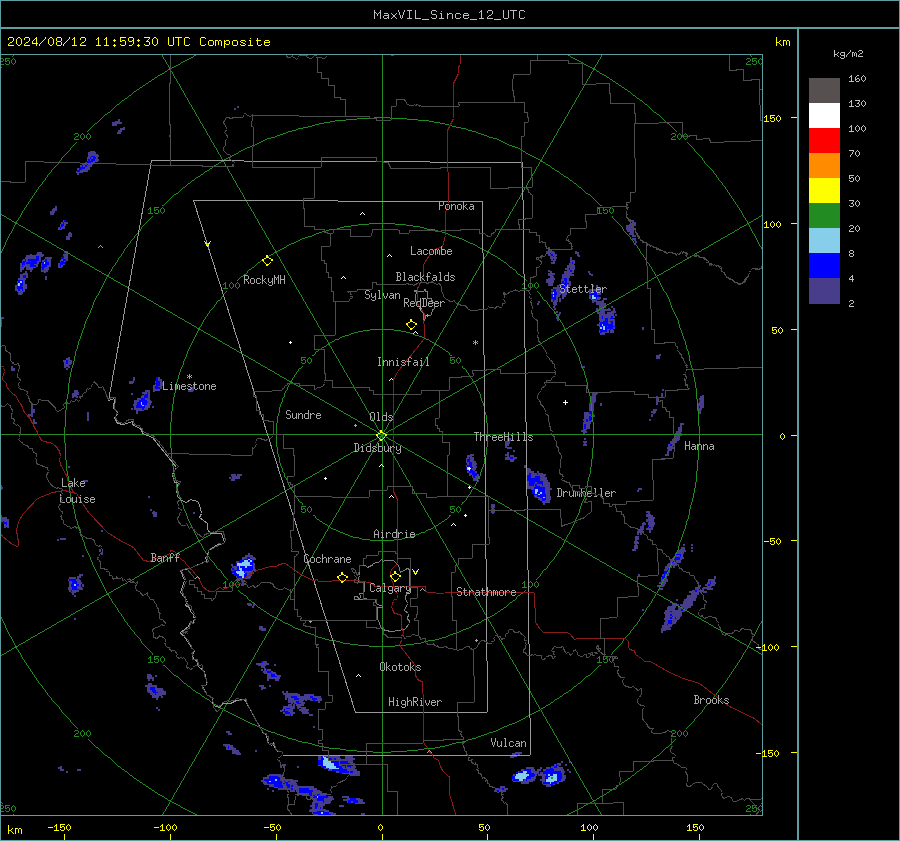The width and height of the screenshot is (900, 841).
Task: Click the Airdrie city label
Action: tap(394, 534)
